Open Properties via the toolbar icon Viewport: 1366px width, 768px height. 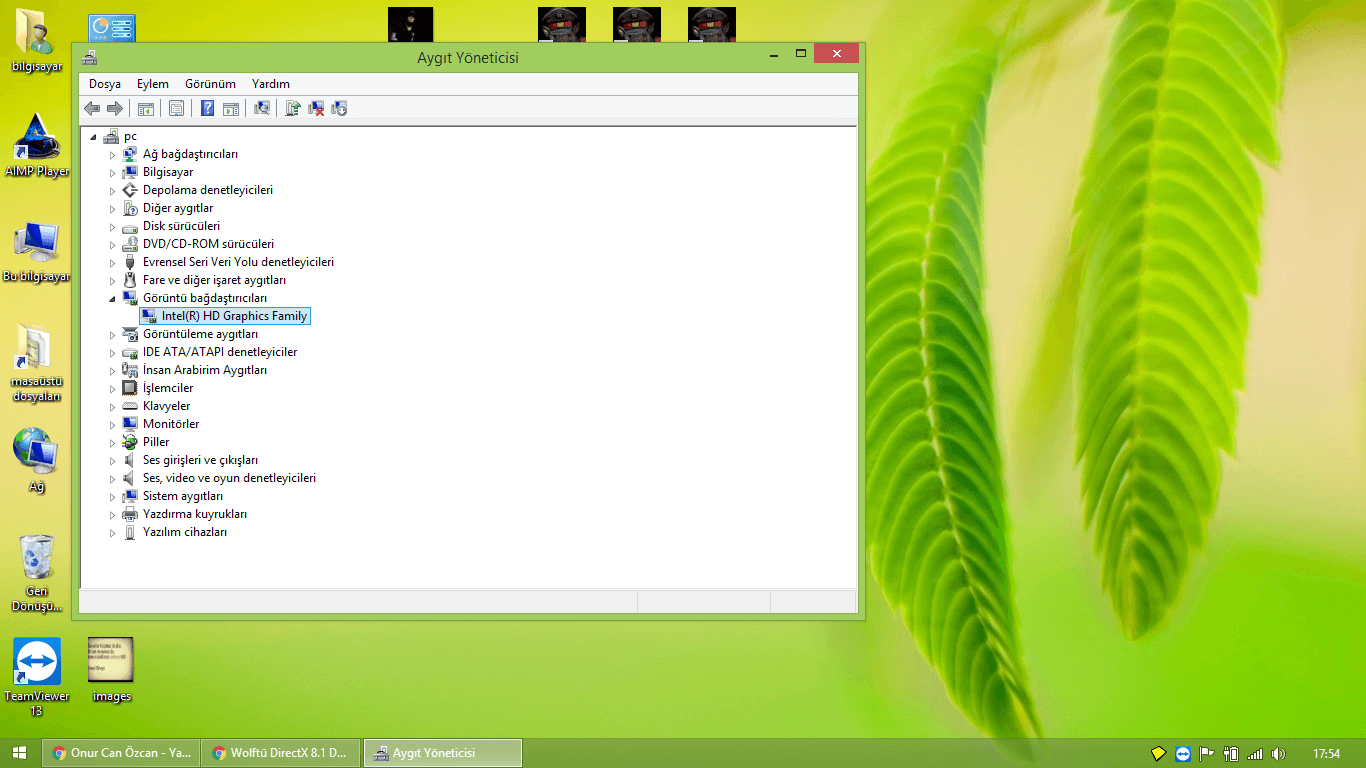point(176,108)
